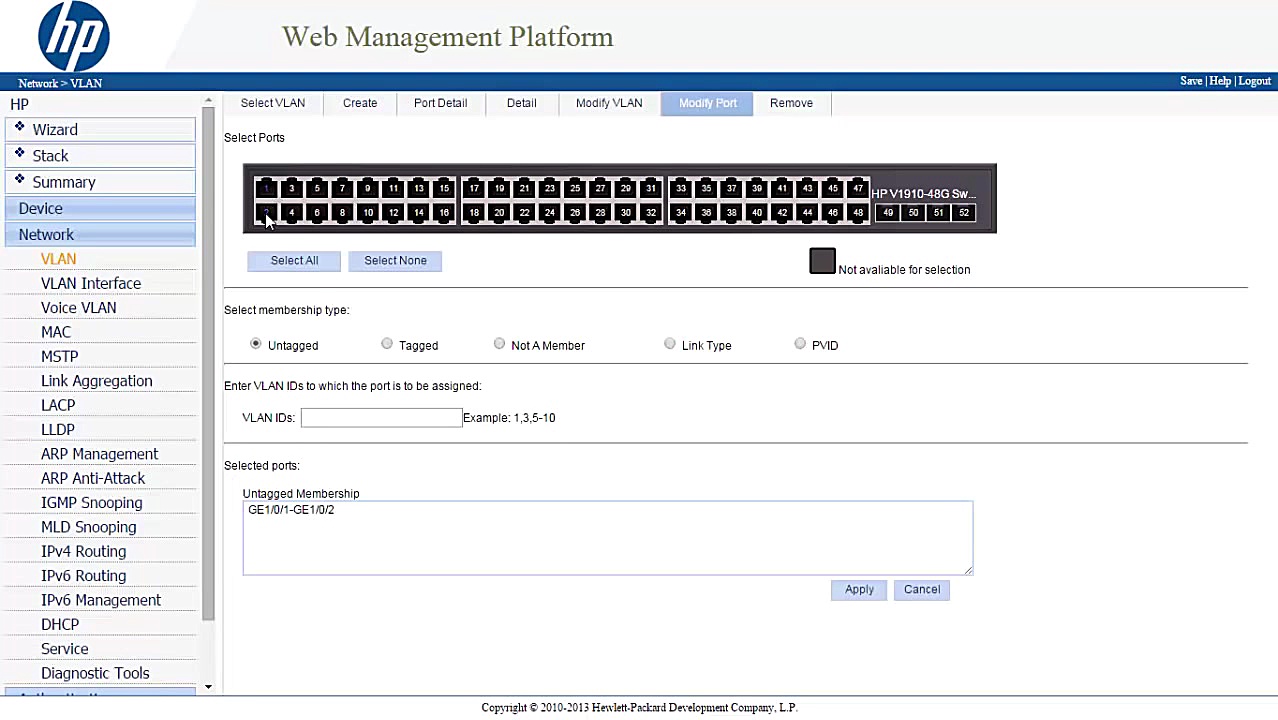This screenshot has width=1278, height=720.
Task: Select port 48 on the switch port map
Action: 858,212
